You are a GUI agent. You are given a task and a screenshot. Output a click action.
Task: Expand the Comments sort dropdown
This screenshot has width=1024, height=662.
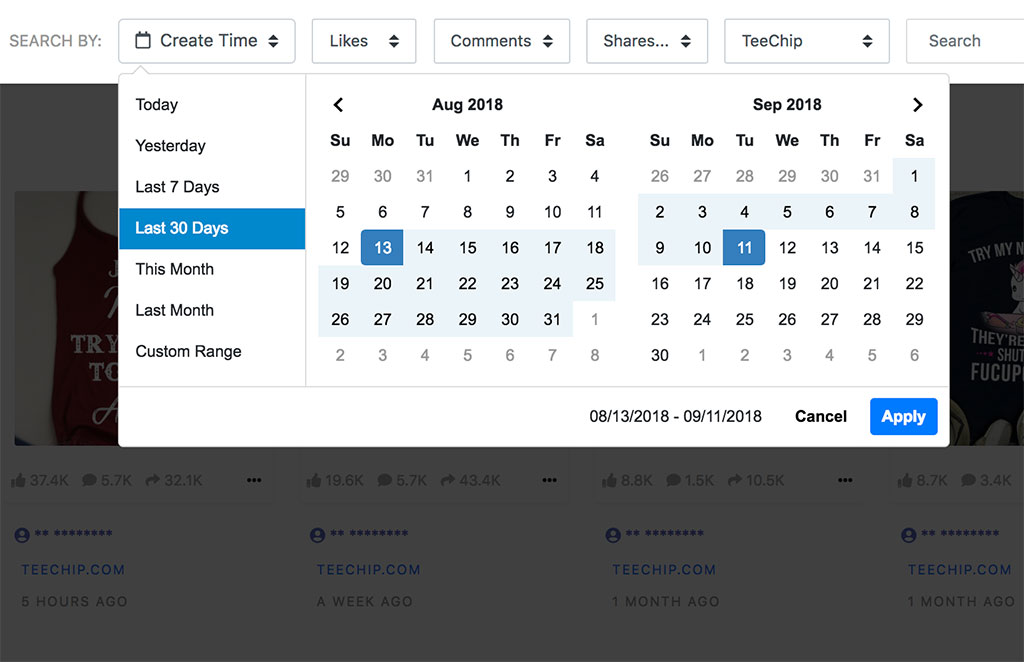pyautogui.click(x=502, y=41)
